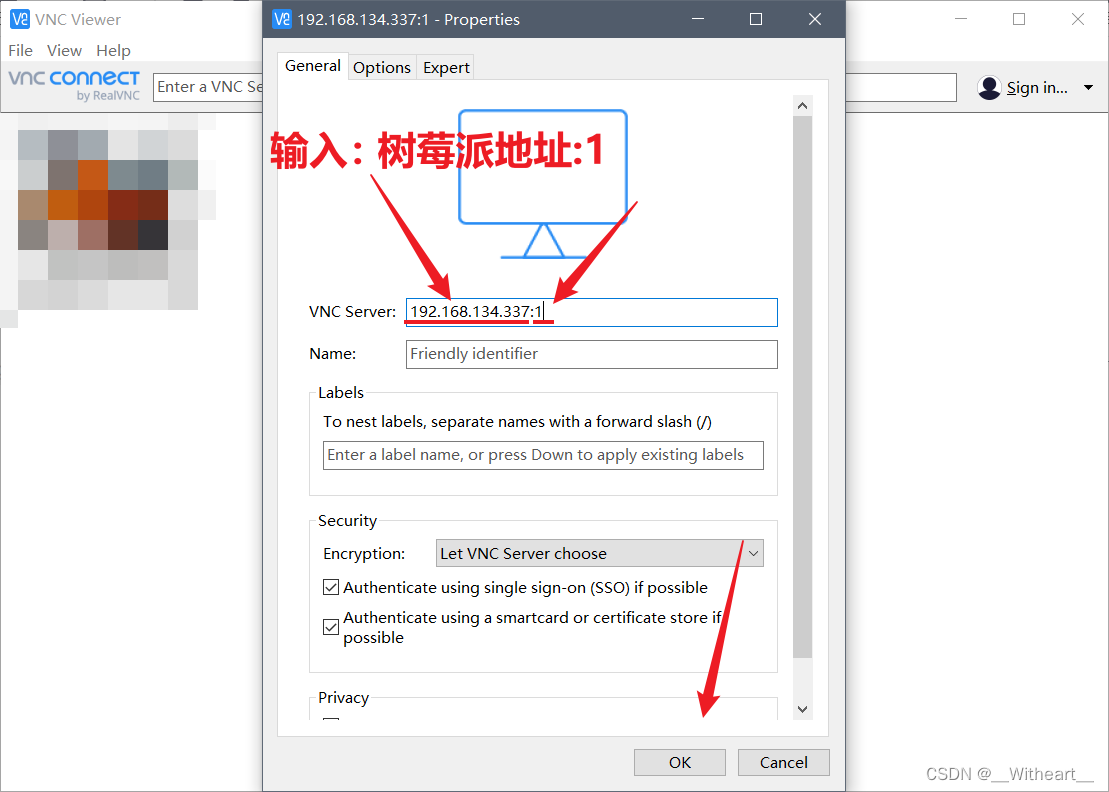Switch to the Options tab
Screen dimensions: 1109x792
[x=382, y=67]
